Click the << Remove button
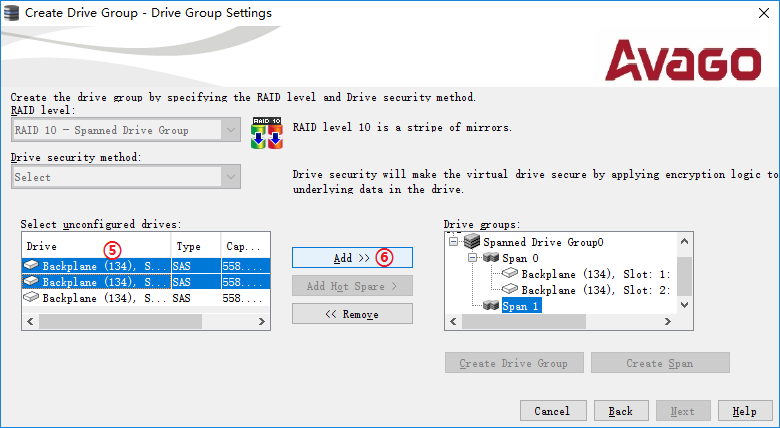Viewport: 780px width, 428px height. coord(352,313)
